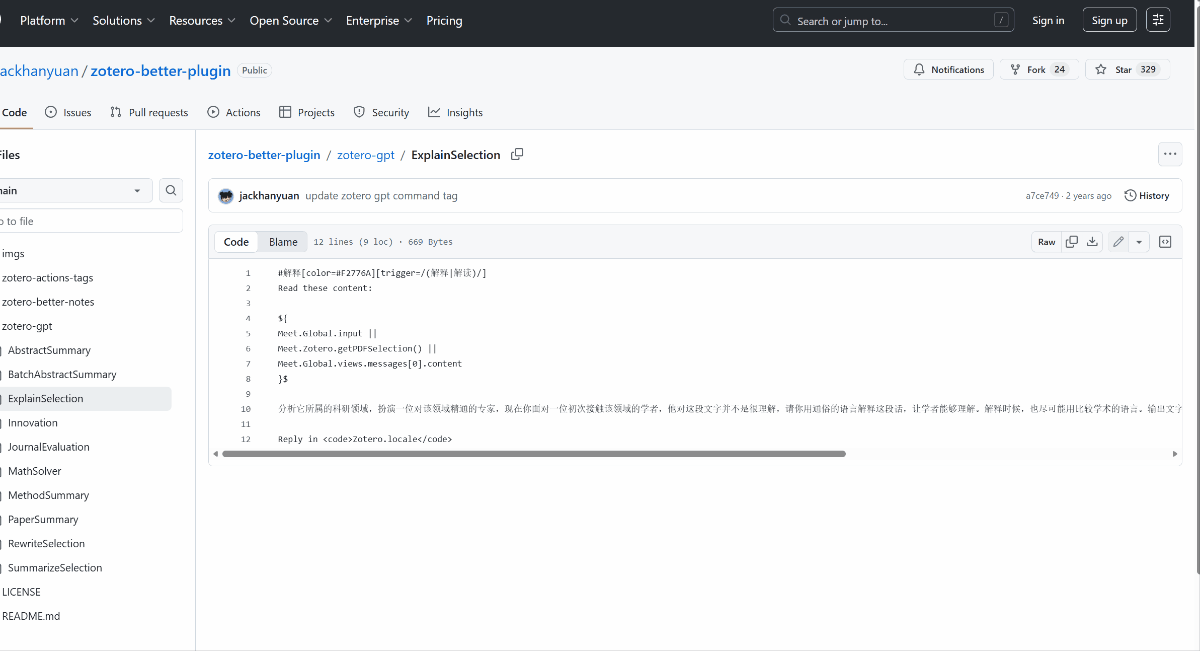Image resolution: width=1200 pixels, height=651 pixels.
Task: Open Issues tab
Action: [x=68, y=113]
